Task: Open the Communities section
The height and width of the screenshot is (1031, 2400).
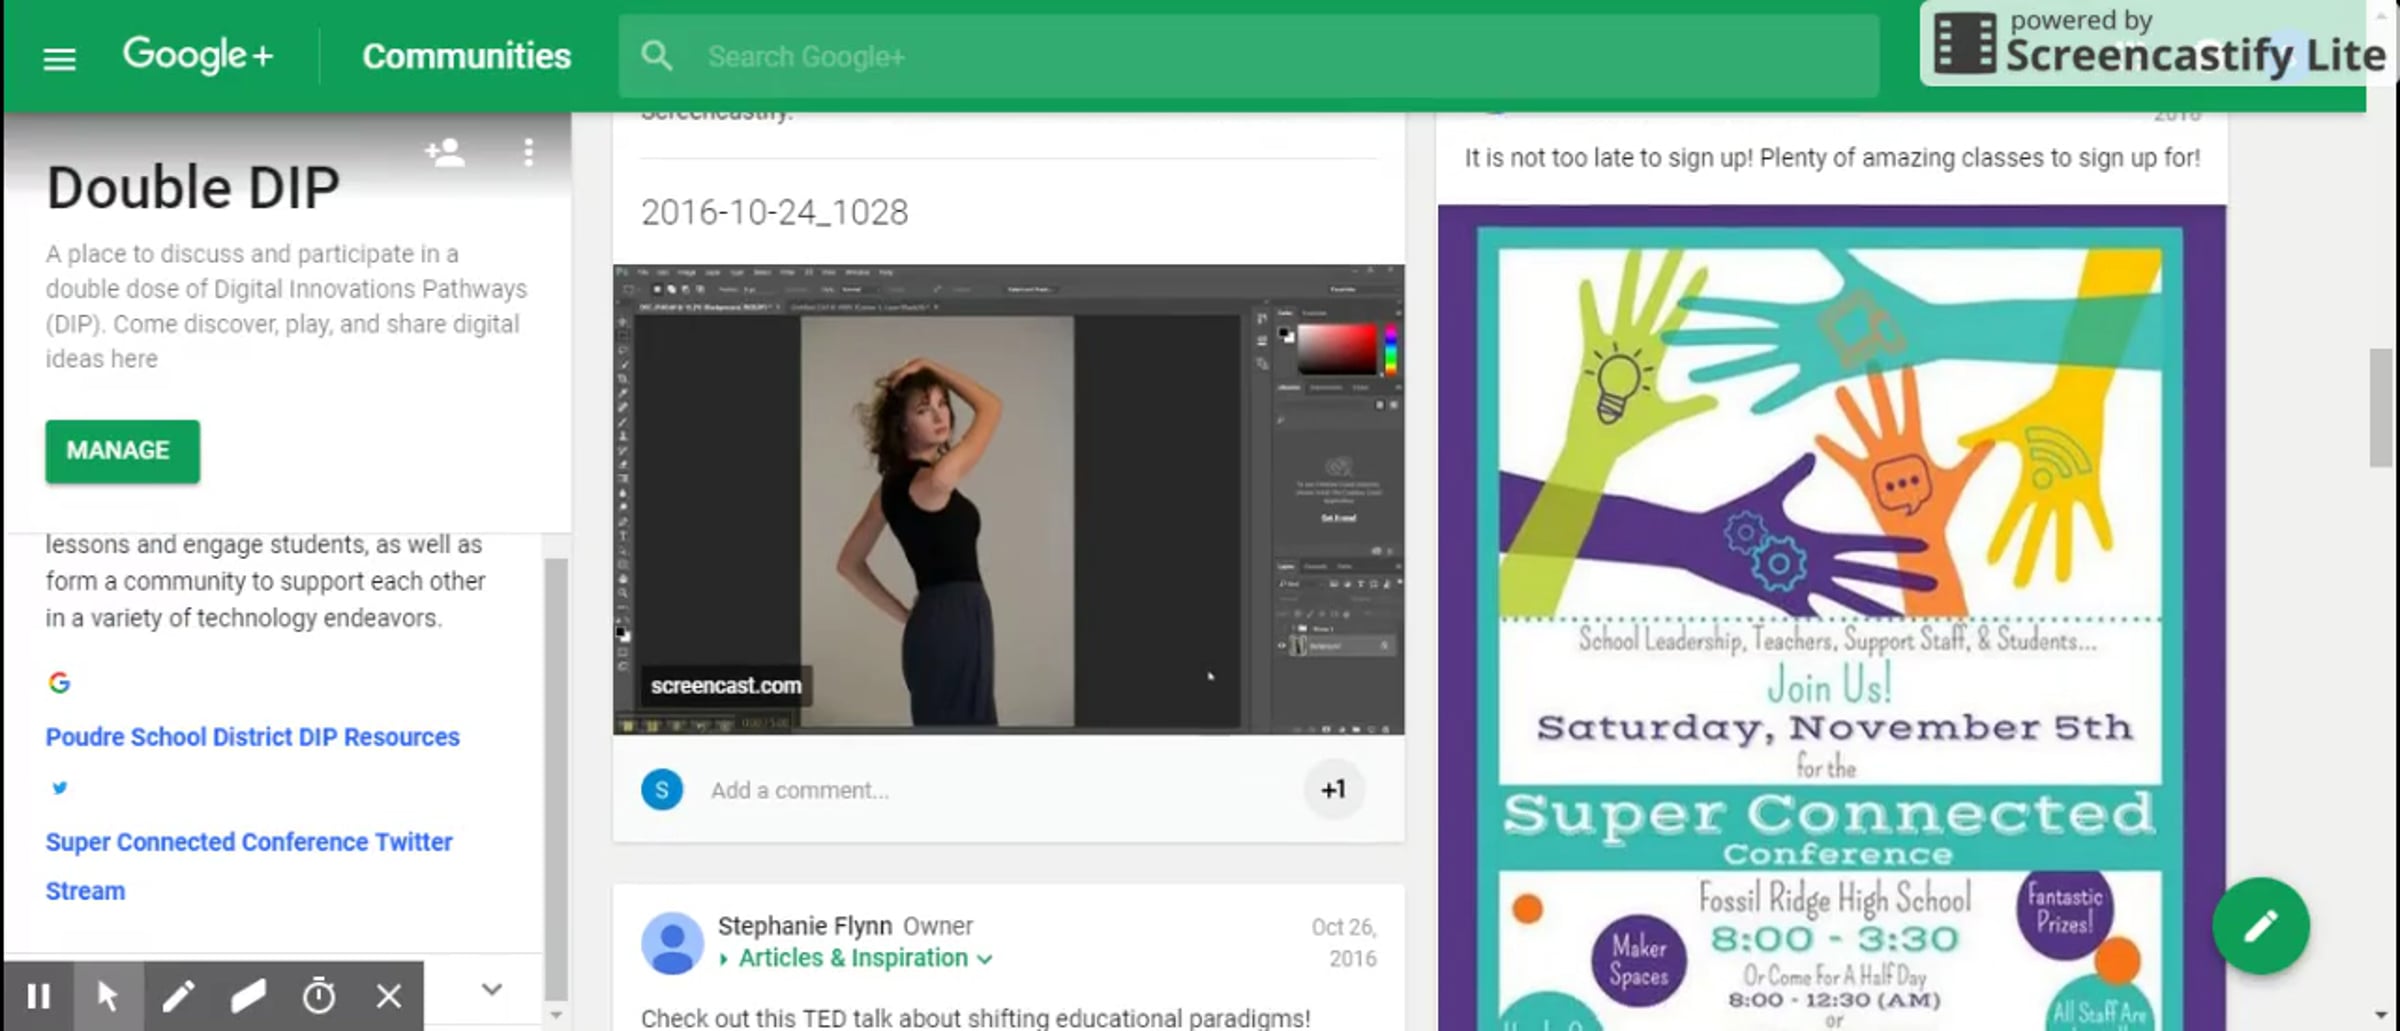Action: pos(466,56)
